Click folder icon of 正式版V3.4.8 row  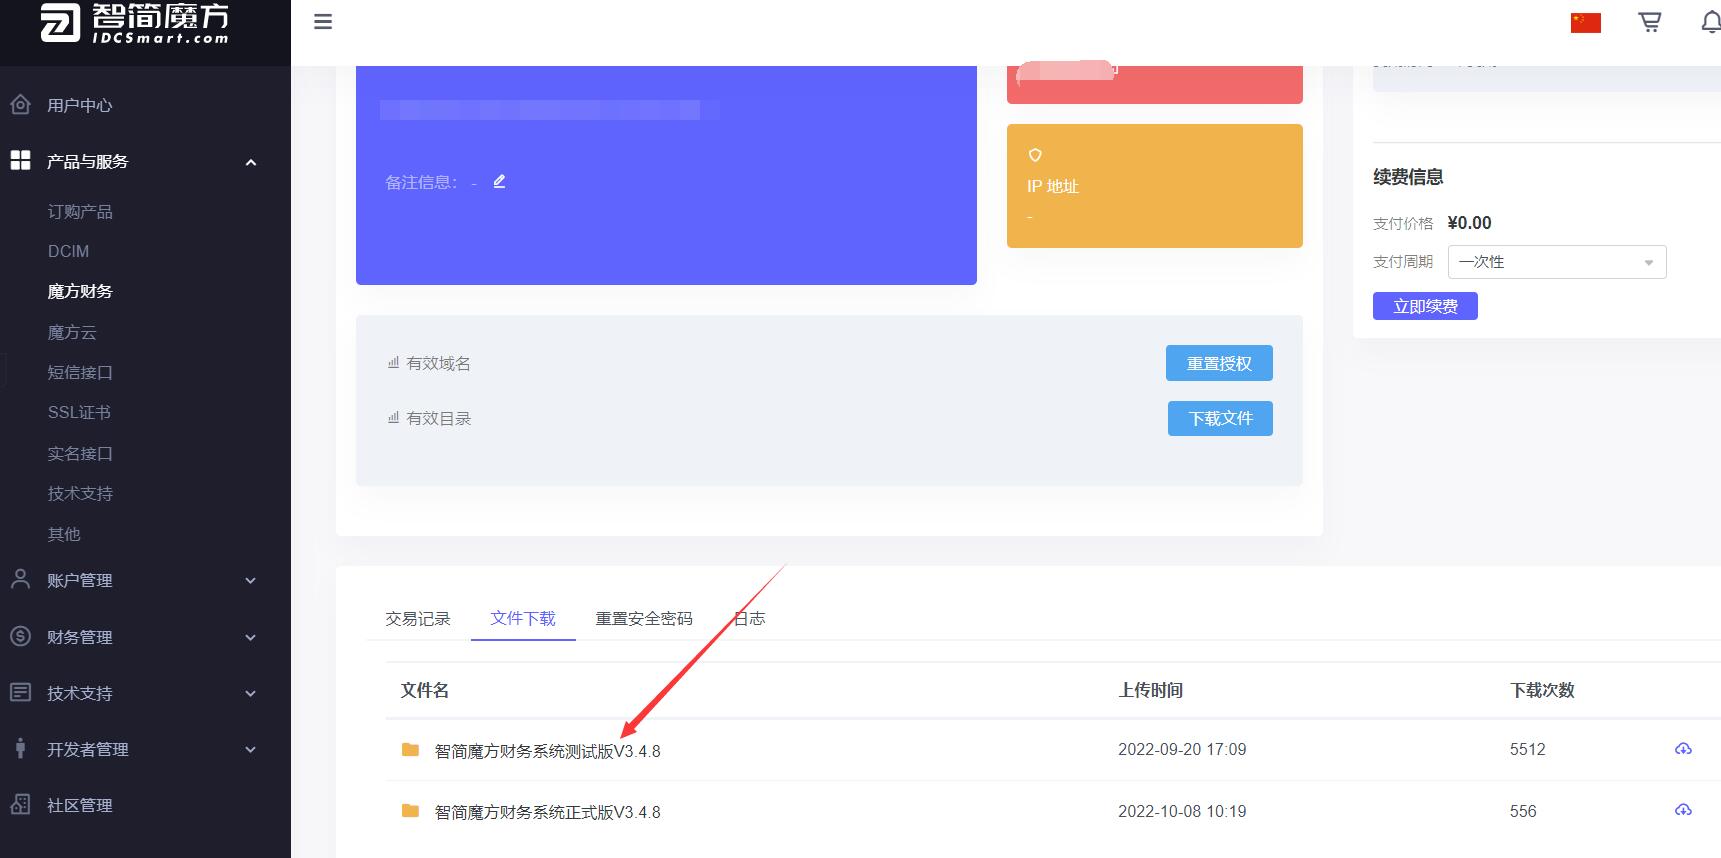point(410,810)
